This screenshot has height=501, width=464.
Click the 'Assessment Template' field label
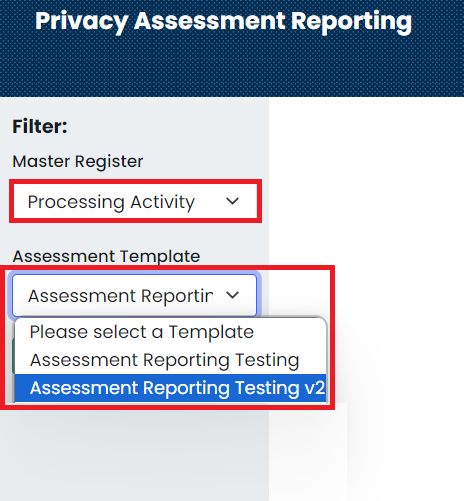[106, 256]
